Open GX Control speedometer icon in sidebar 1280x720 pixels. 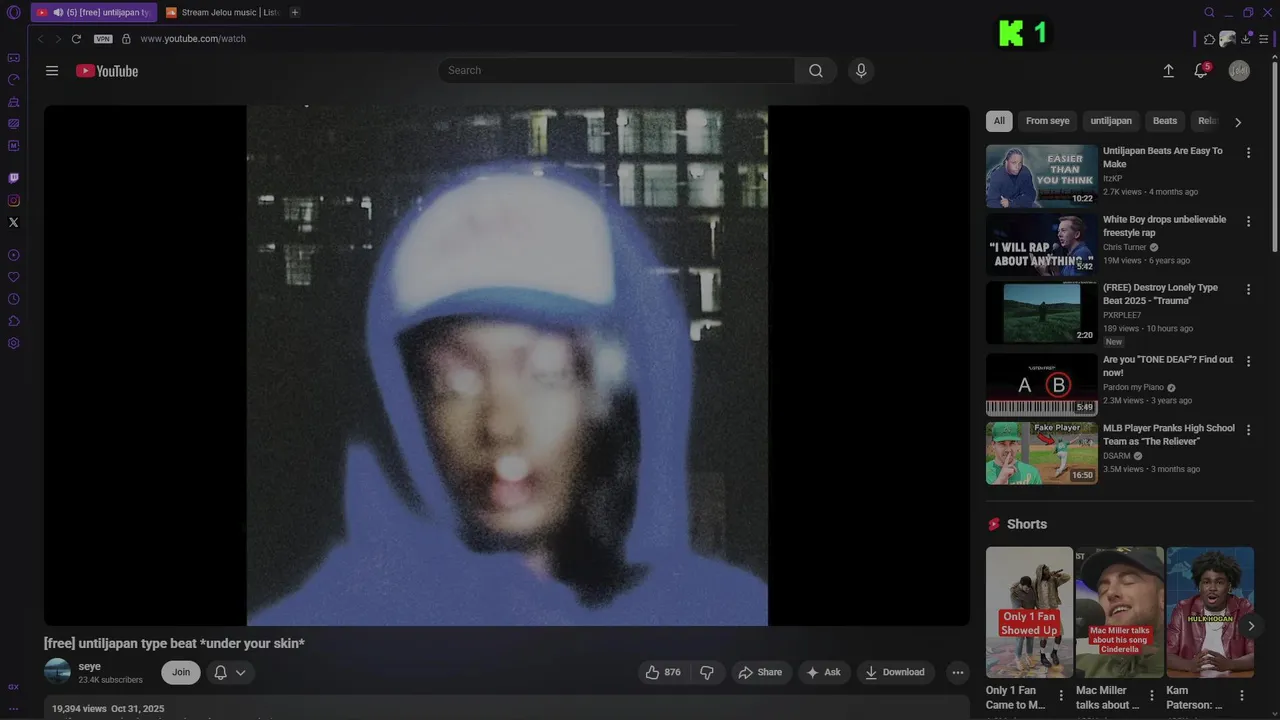point(13,80)
